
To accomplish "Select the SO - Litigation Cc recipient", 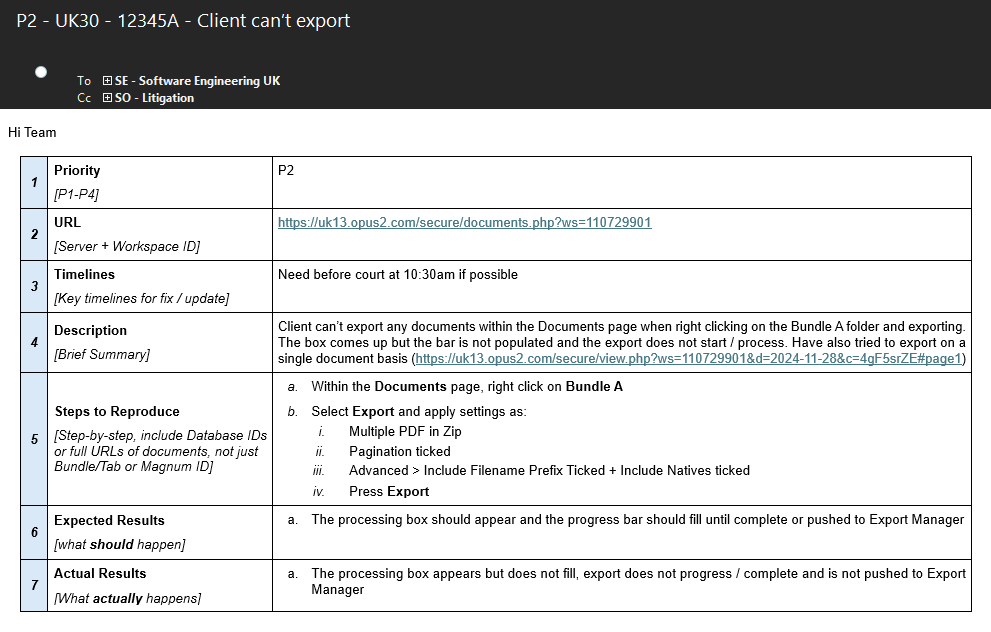I will pyautogui.click(x=154, y=98).
